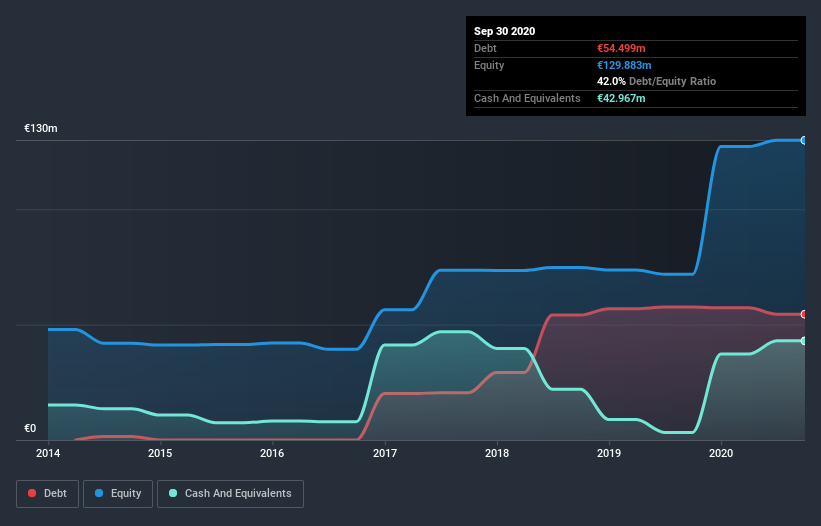This screenshot has height=526, width=821.
Task: Toggle the Equity legend button
Action: click(118, 494)
